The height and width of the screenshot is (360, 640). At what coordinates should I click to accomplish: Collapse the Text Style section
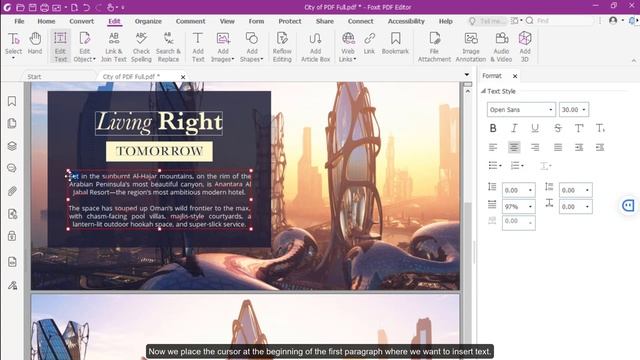483,91
